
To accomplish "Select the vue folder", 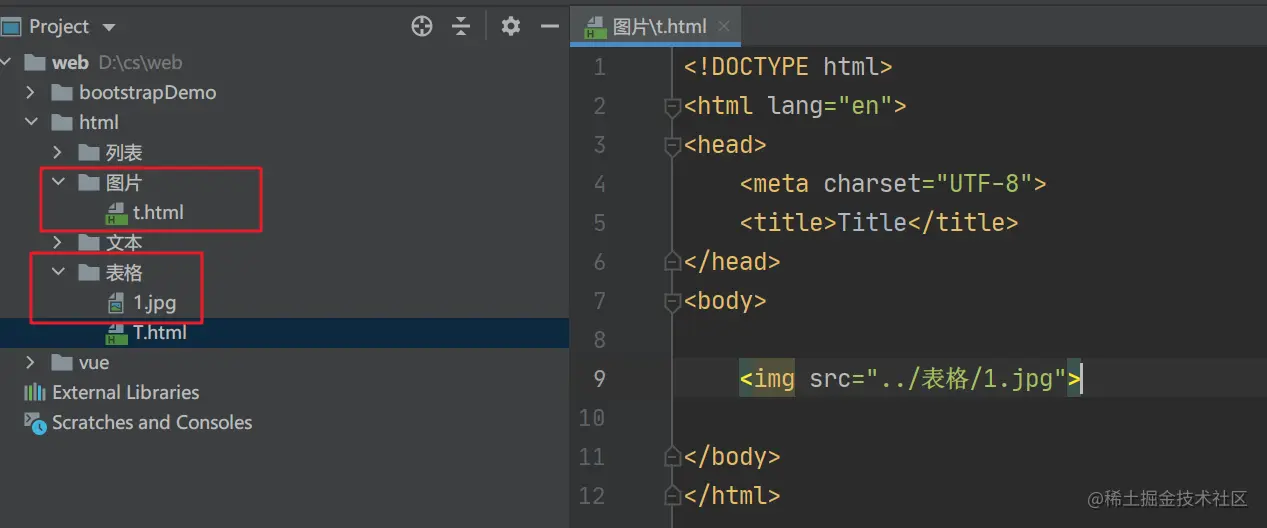I will [x=94, y=362].
